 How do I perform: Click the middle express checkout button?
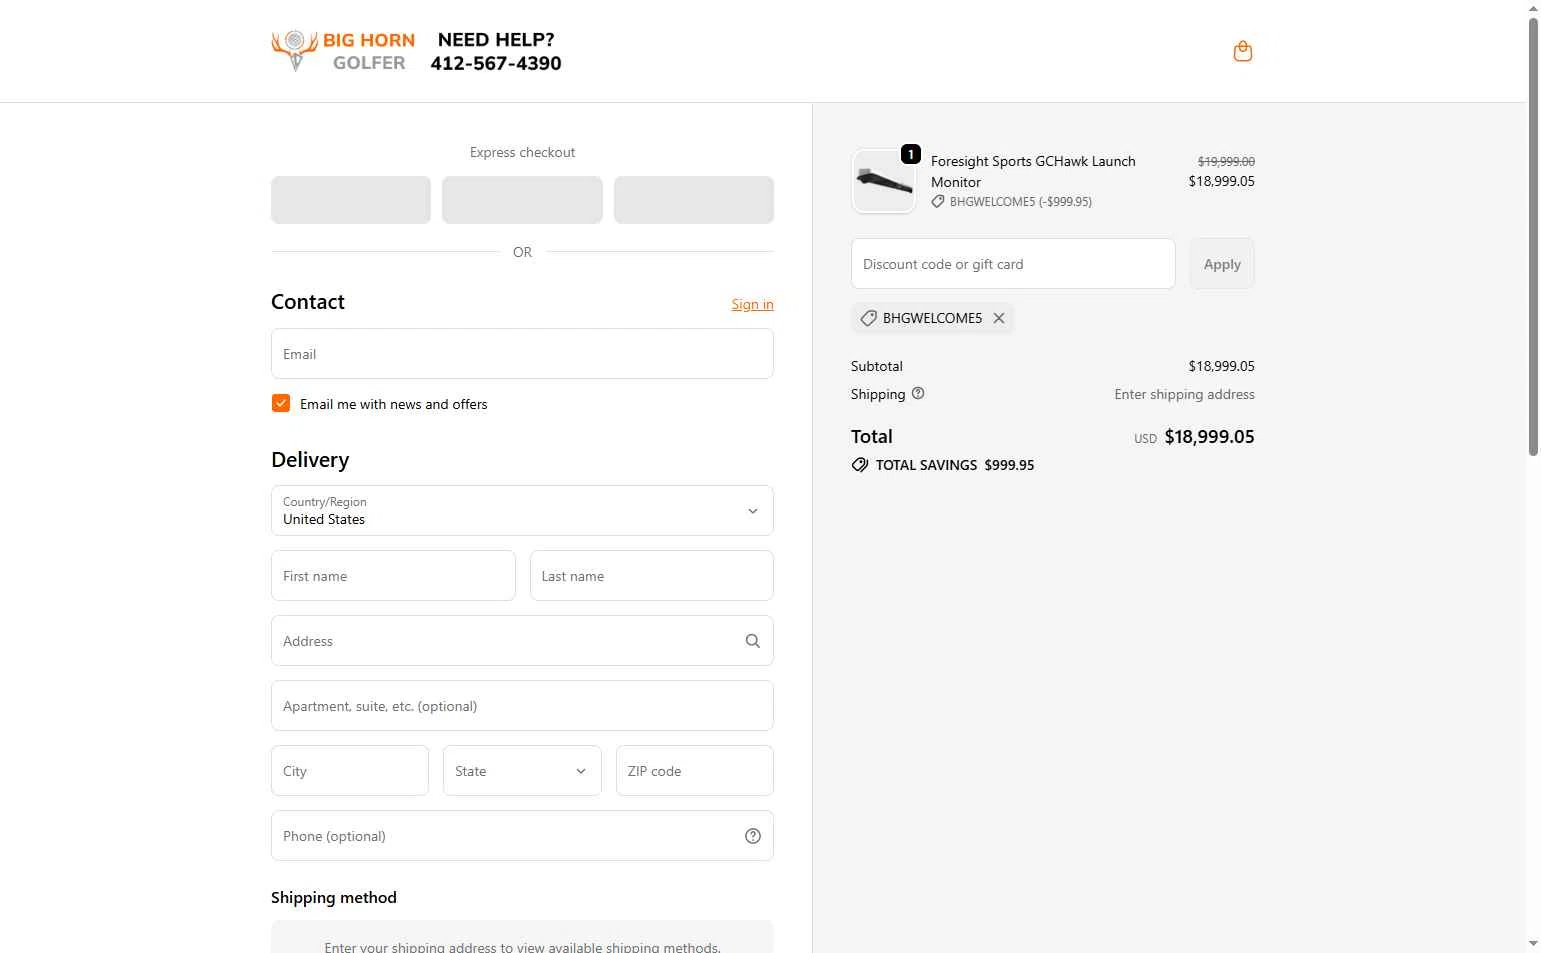522,200
